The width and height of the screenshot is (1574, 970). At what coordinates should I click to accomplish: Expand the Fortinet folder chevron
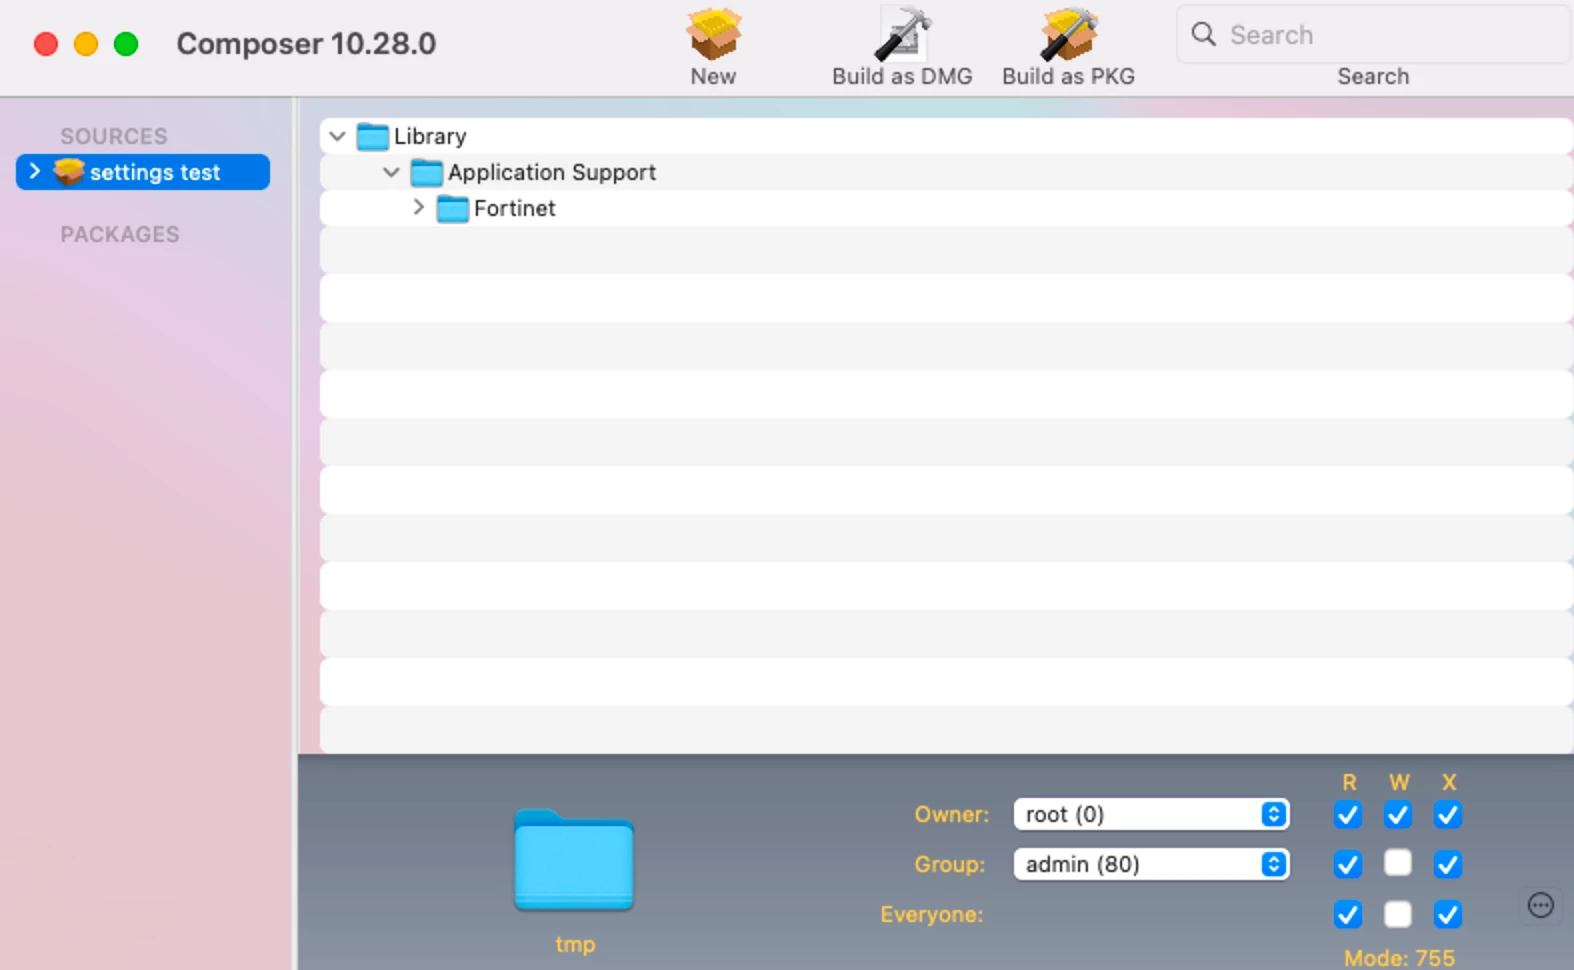(x=419, y=207)
